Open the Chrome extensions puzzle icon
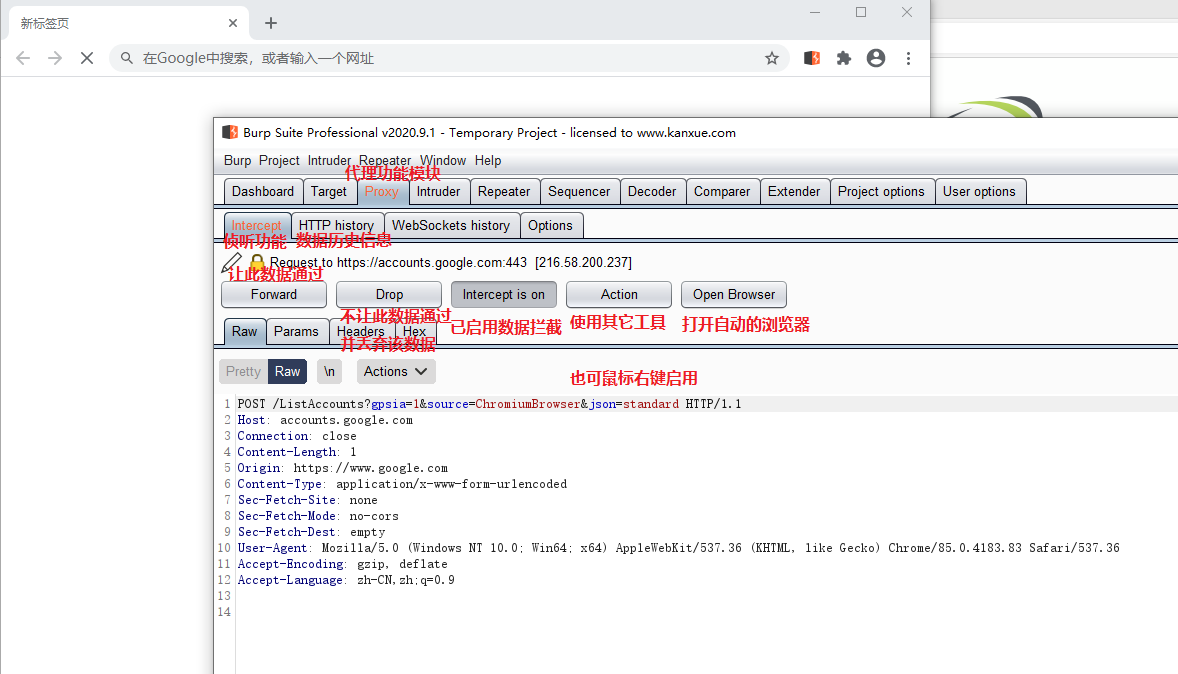The height and width of the screenshot is (674, 1178). click(x=844, y=58)
